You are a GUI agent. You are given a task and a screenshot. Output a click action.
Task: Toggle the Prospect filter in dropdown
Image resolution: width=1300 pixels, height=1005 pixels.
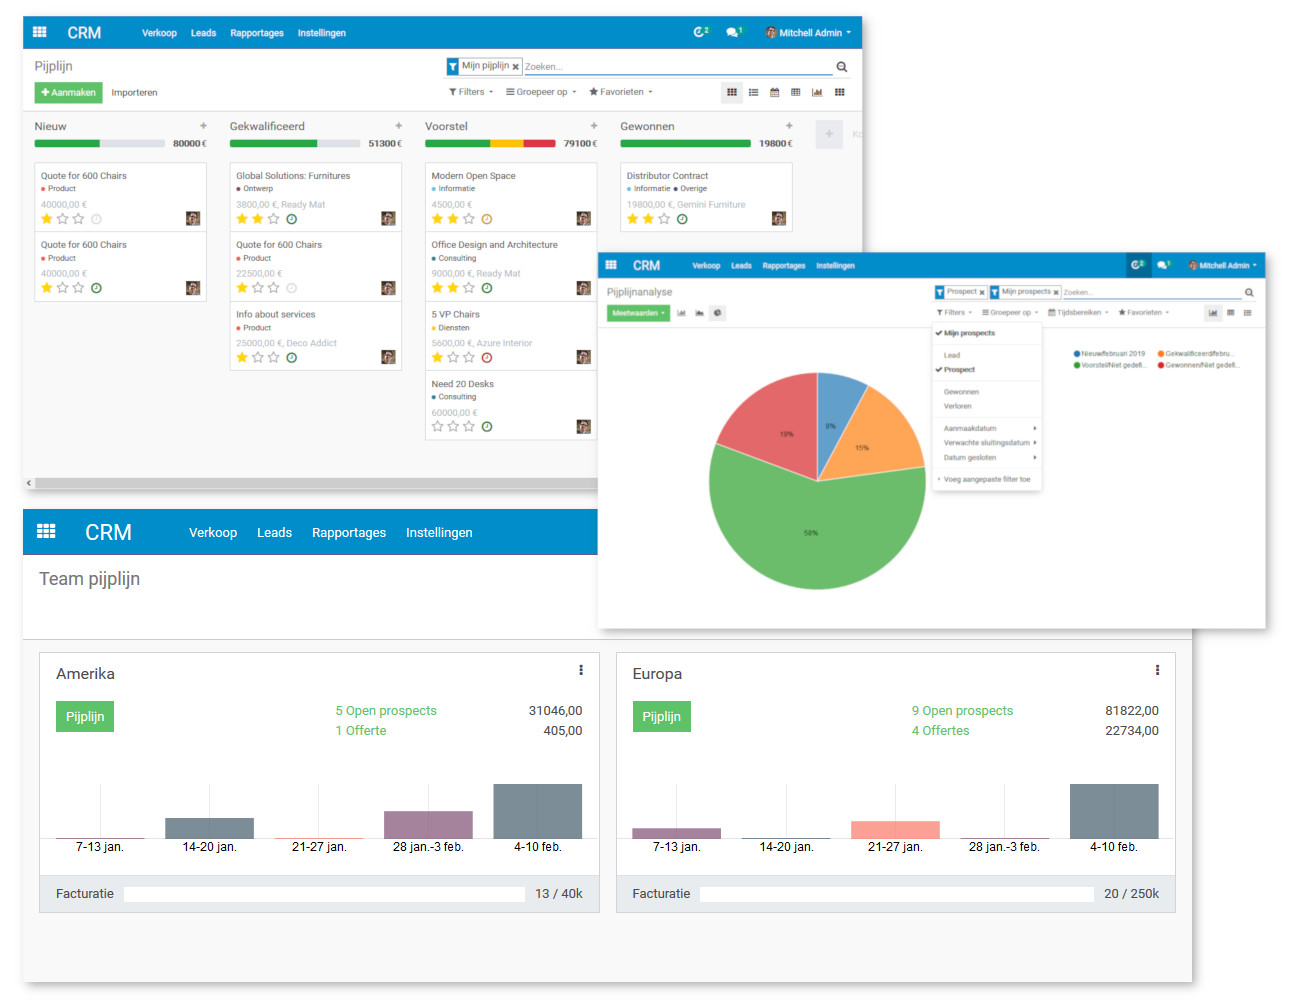[x=958, y=370]
